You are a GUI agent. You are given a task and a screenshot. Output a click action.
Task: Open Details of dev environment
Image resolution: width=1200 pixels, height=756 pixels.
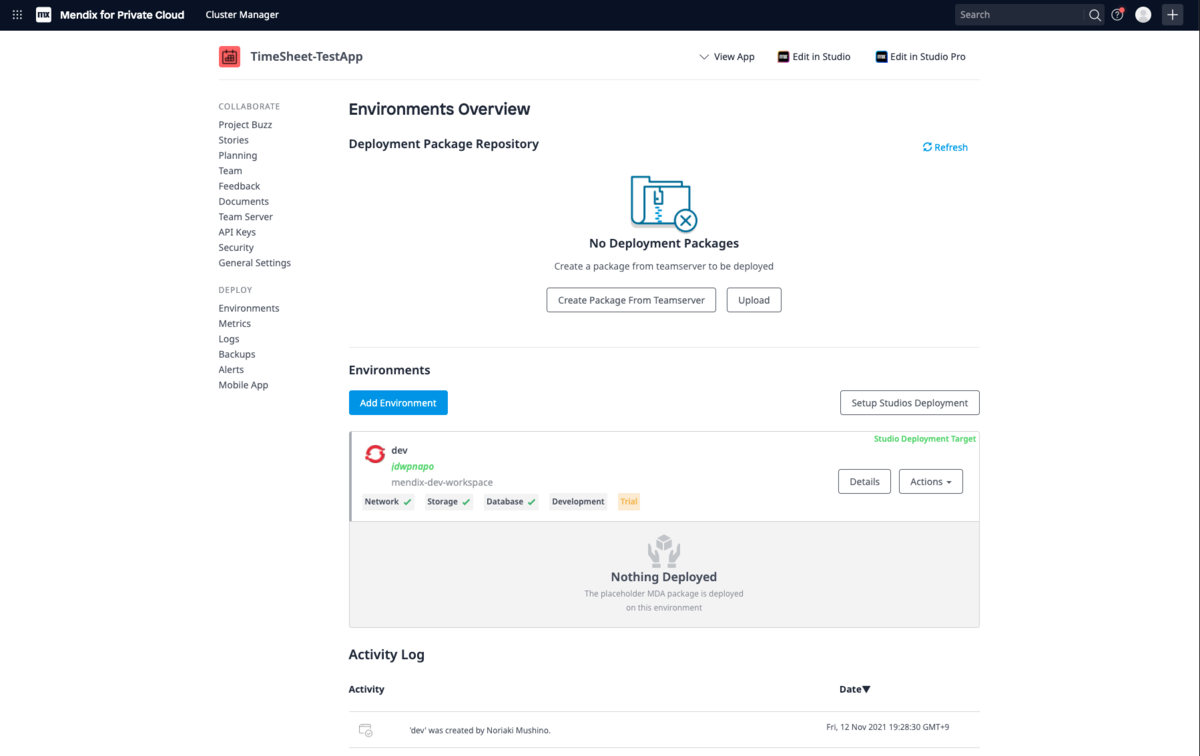point(864,482)
